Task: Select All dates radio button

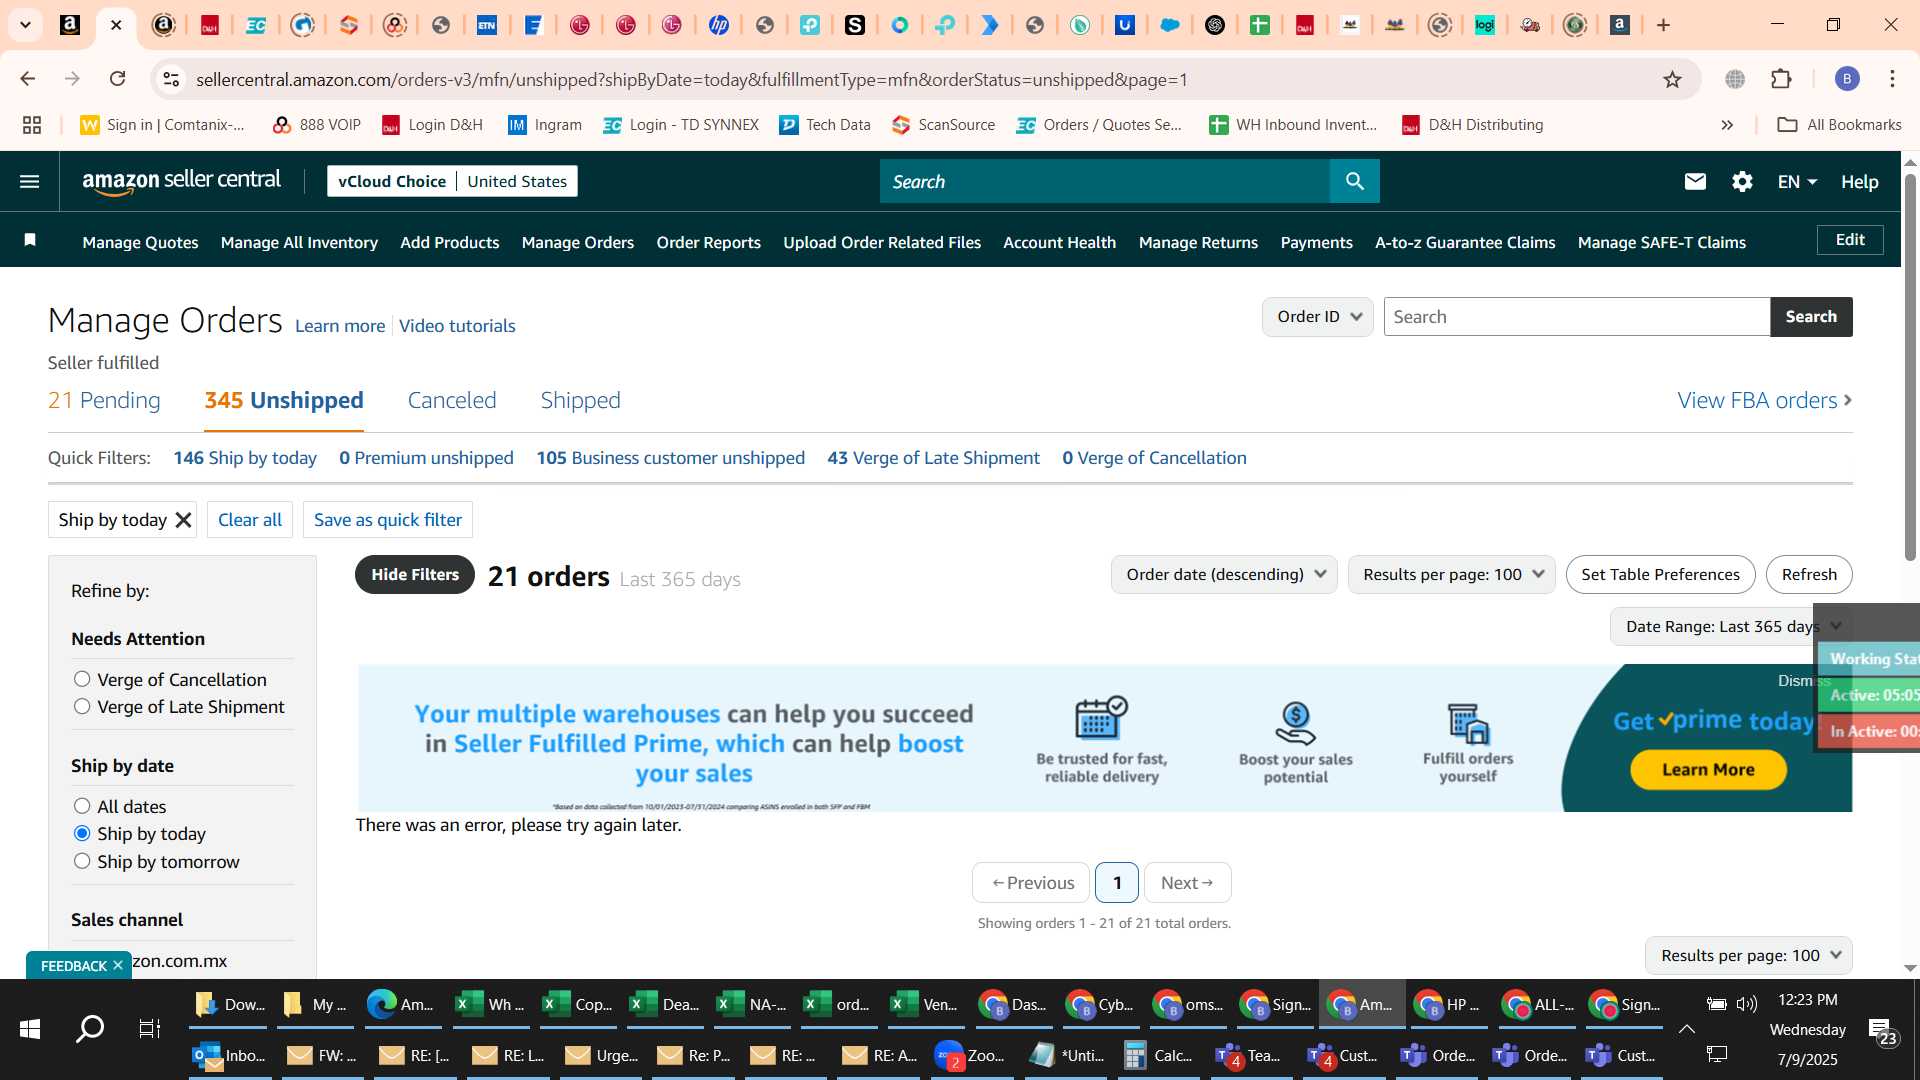Action: [82, 806]
